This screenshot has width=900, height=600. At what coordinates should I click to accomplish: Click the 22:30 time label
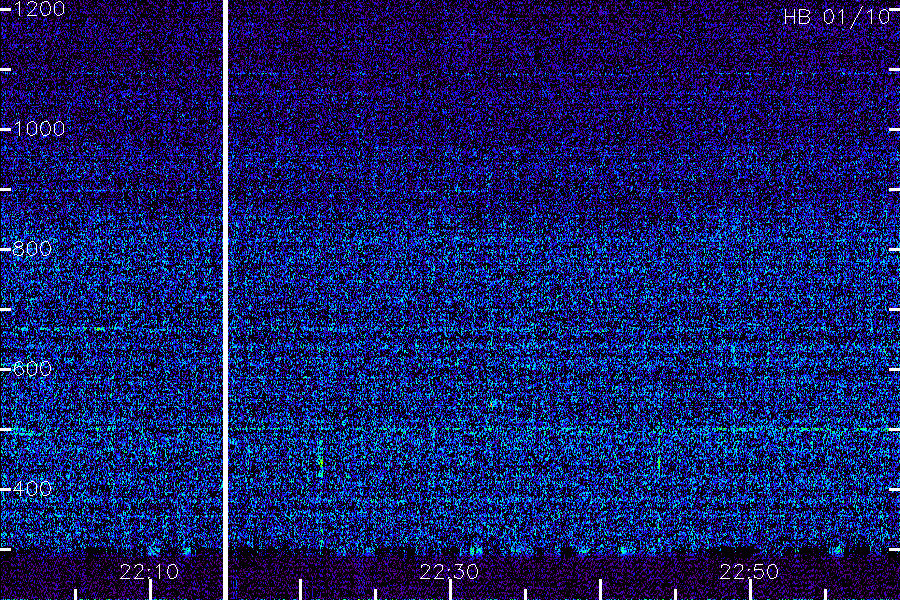pos(449,572)
